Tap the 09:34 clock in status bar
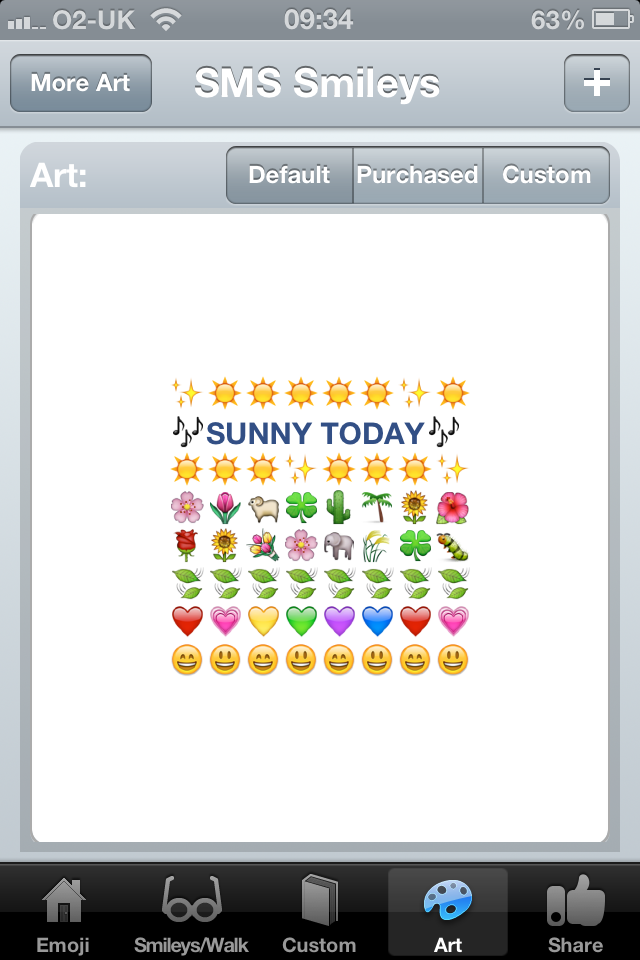The height and width of the screenshot is (960, 640). (x=318, y=20)
